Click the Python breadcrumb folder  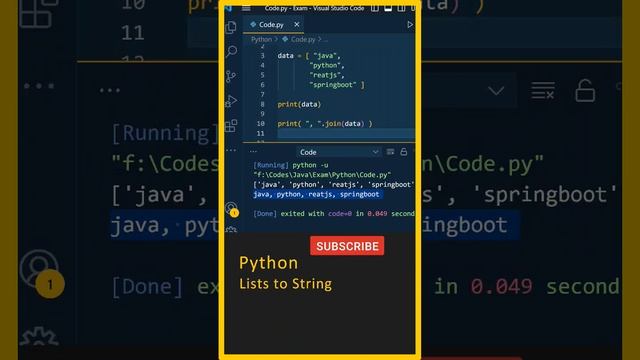tap(261, 39)
